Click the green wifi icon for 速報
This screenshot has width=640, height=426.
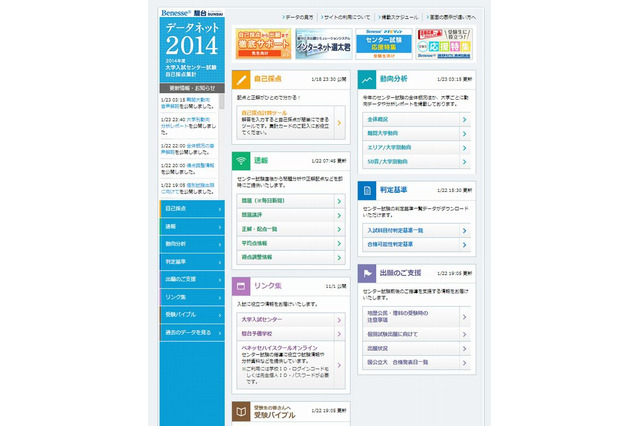241,161
